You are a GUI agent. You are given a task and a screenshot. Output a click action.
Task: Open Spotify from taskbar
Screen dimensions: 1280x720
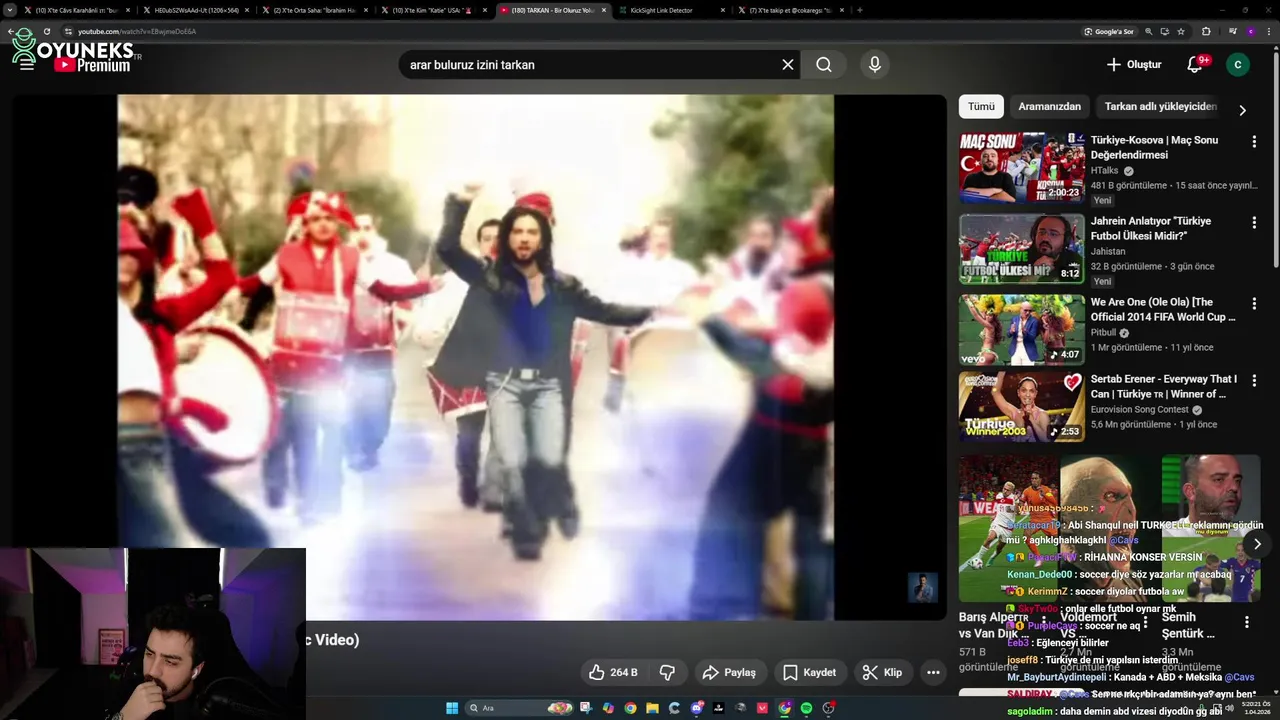click(806, 708)
